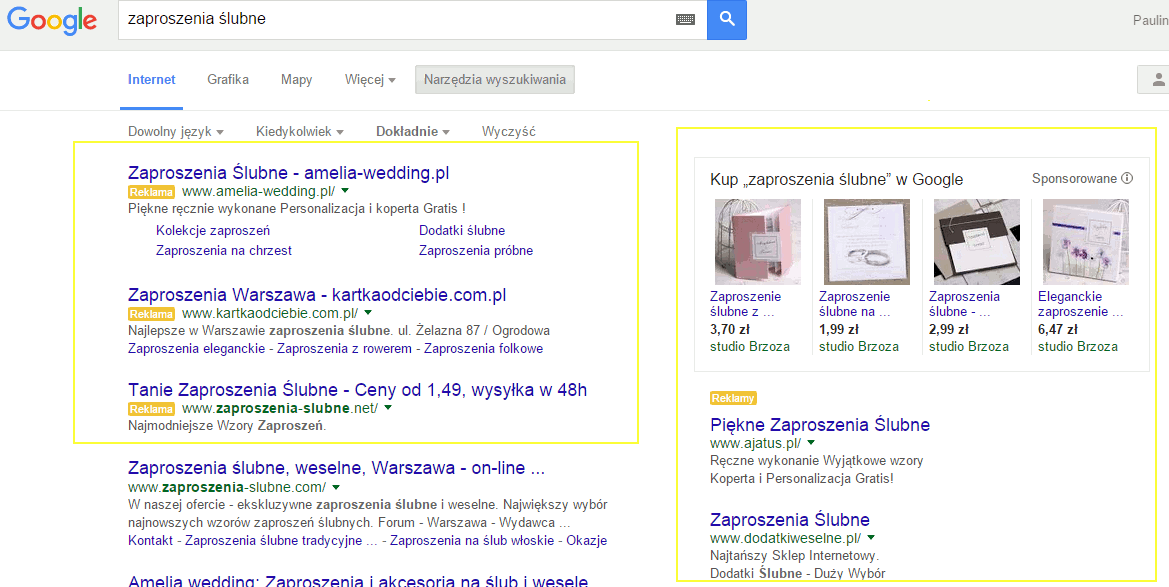Open the account profile icon button
Image resolution: width=1169 pixels, height=587 pixels.
click(1156, 79)
